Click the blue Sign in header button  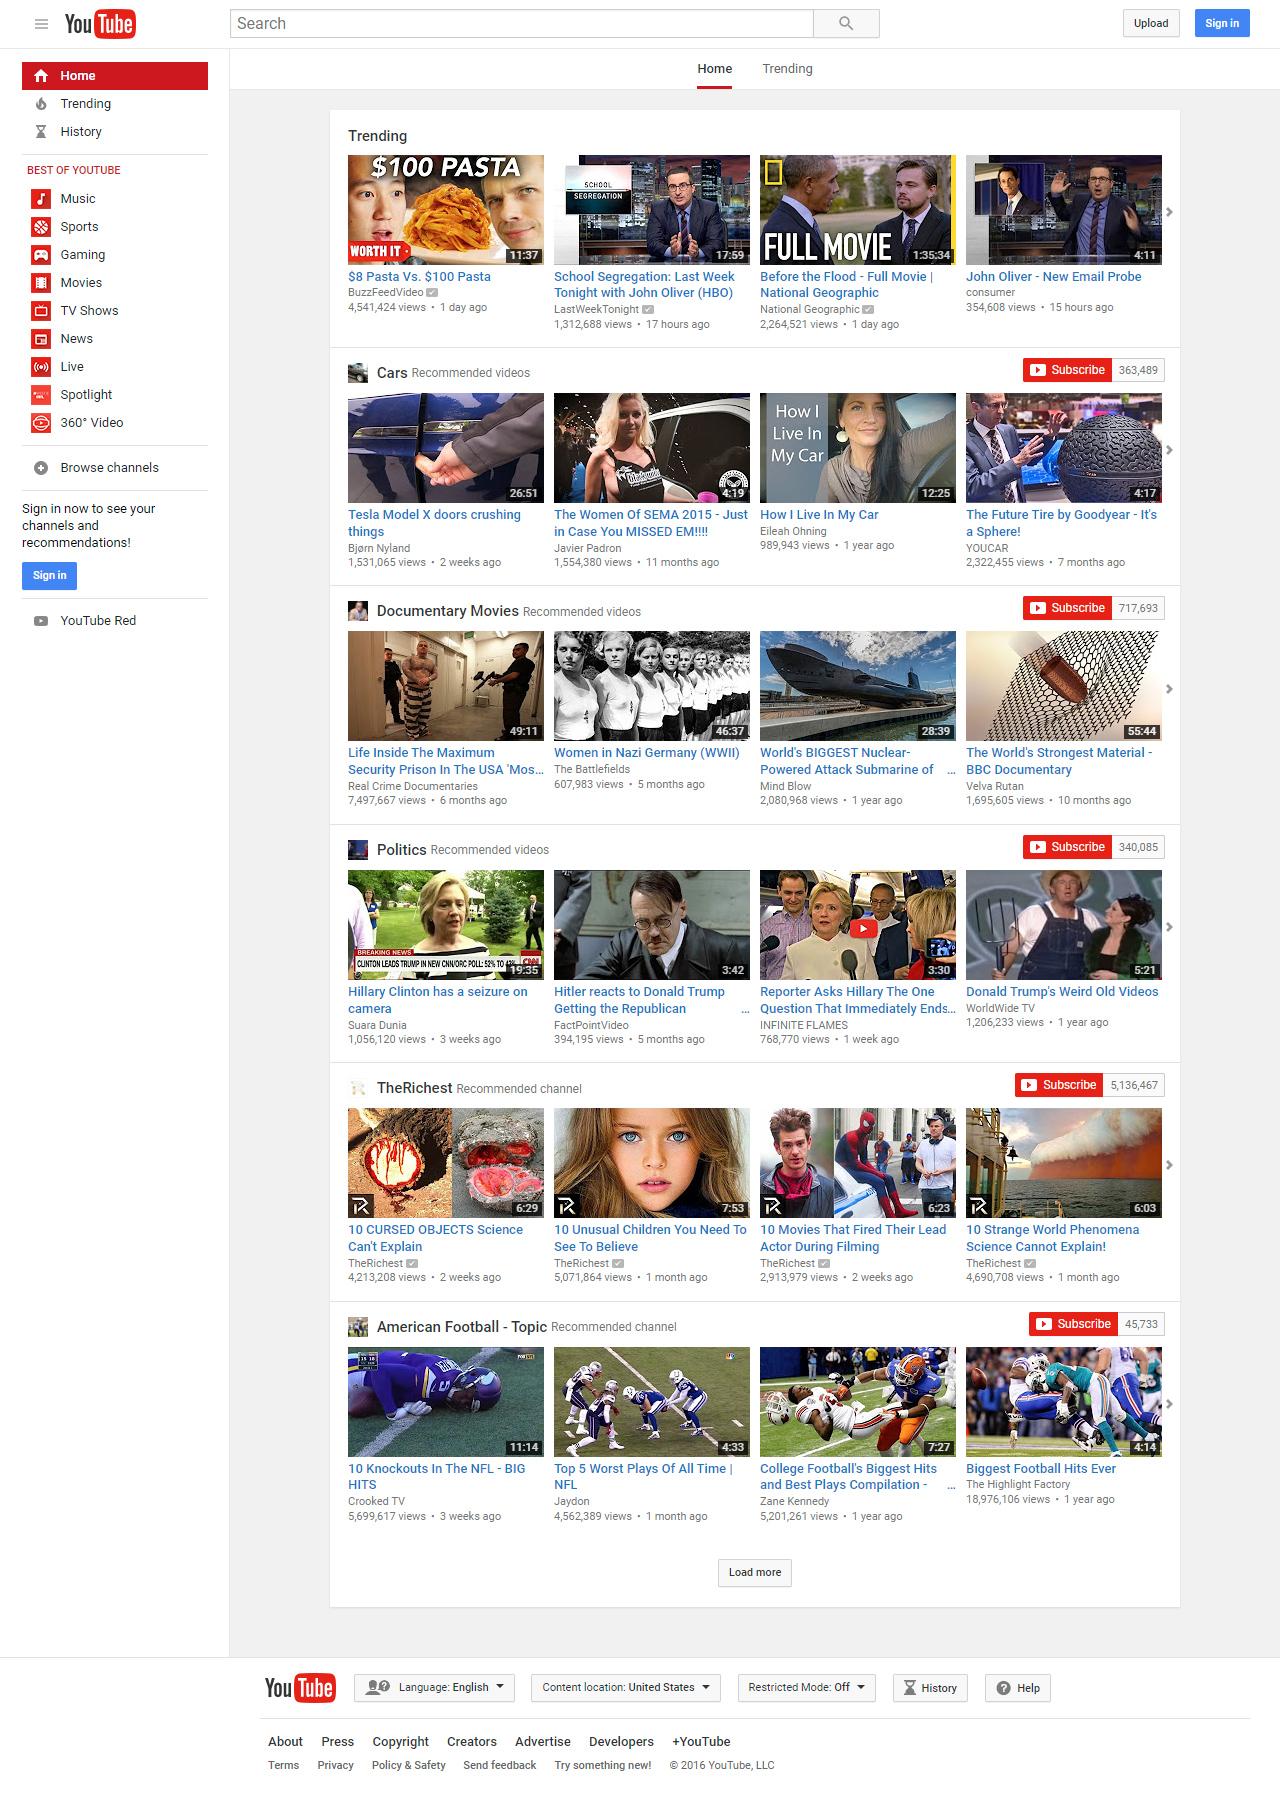[x=1222, y=23]
